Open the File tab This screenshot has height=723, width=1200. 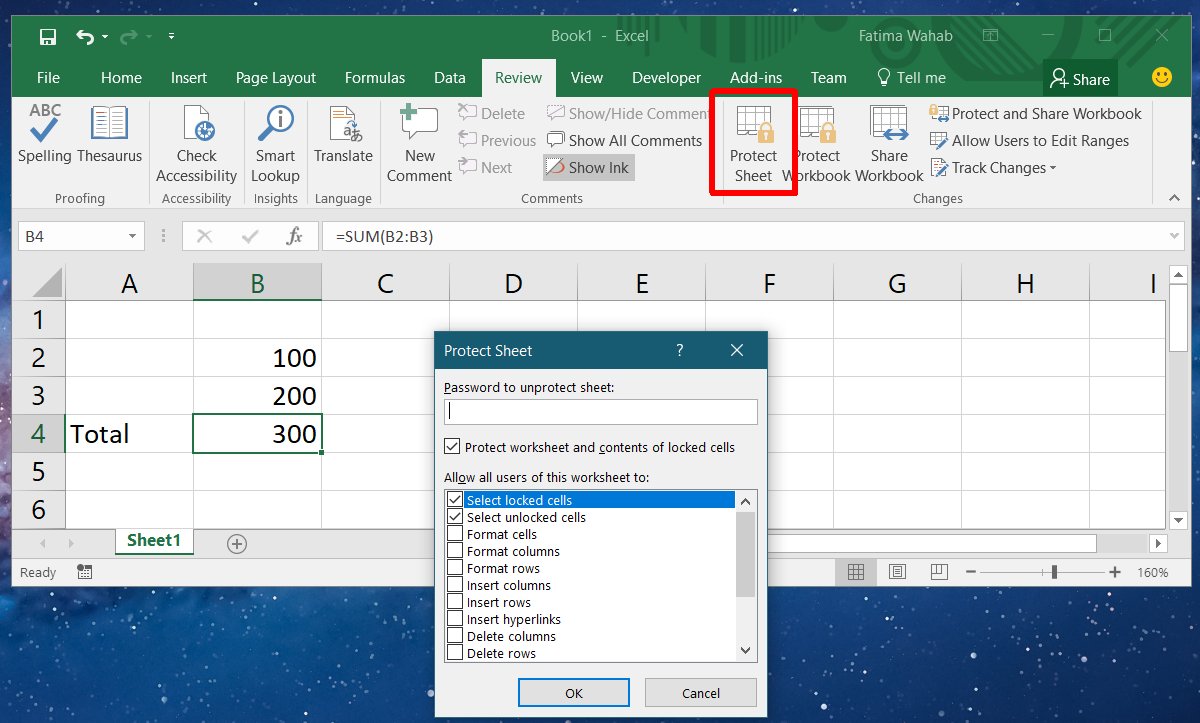pos(48,77)
